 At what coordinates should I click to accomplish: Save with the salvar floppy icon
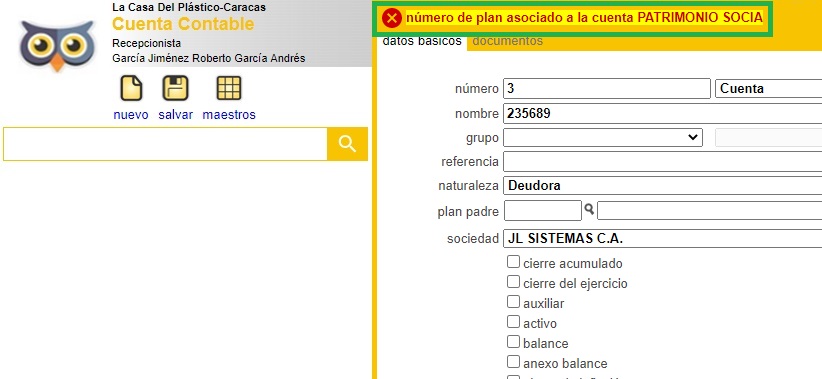coord(175,88)
